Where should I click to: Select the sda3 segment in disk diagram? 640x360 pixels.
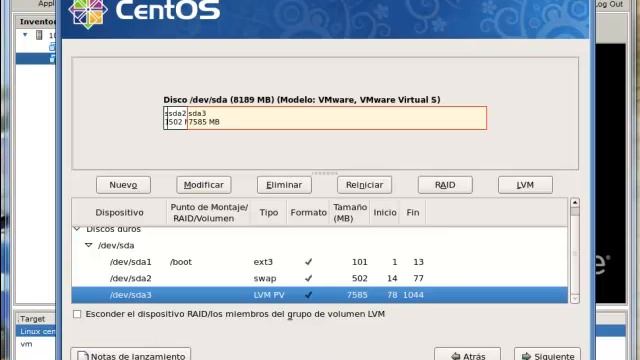(x=337, y=118)
